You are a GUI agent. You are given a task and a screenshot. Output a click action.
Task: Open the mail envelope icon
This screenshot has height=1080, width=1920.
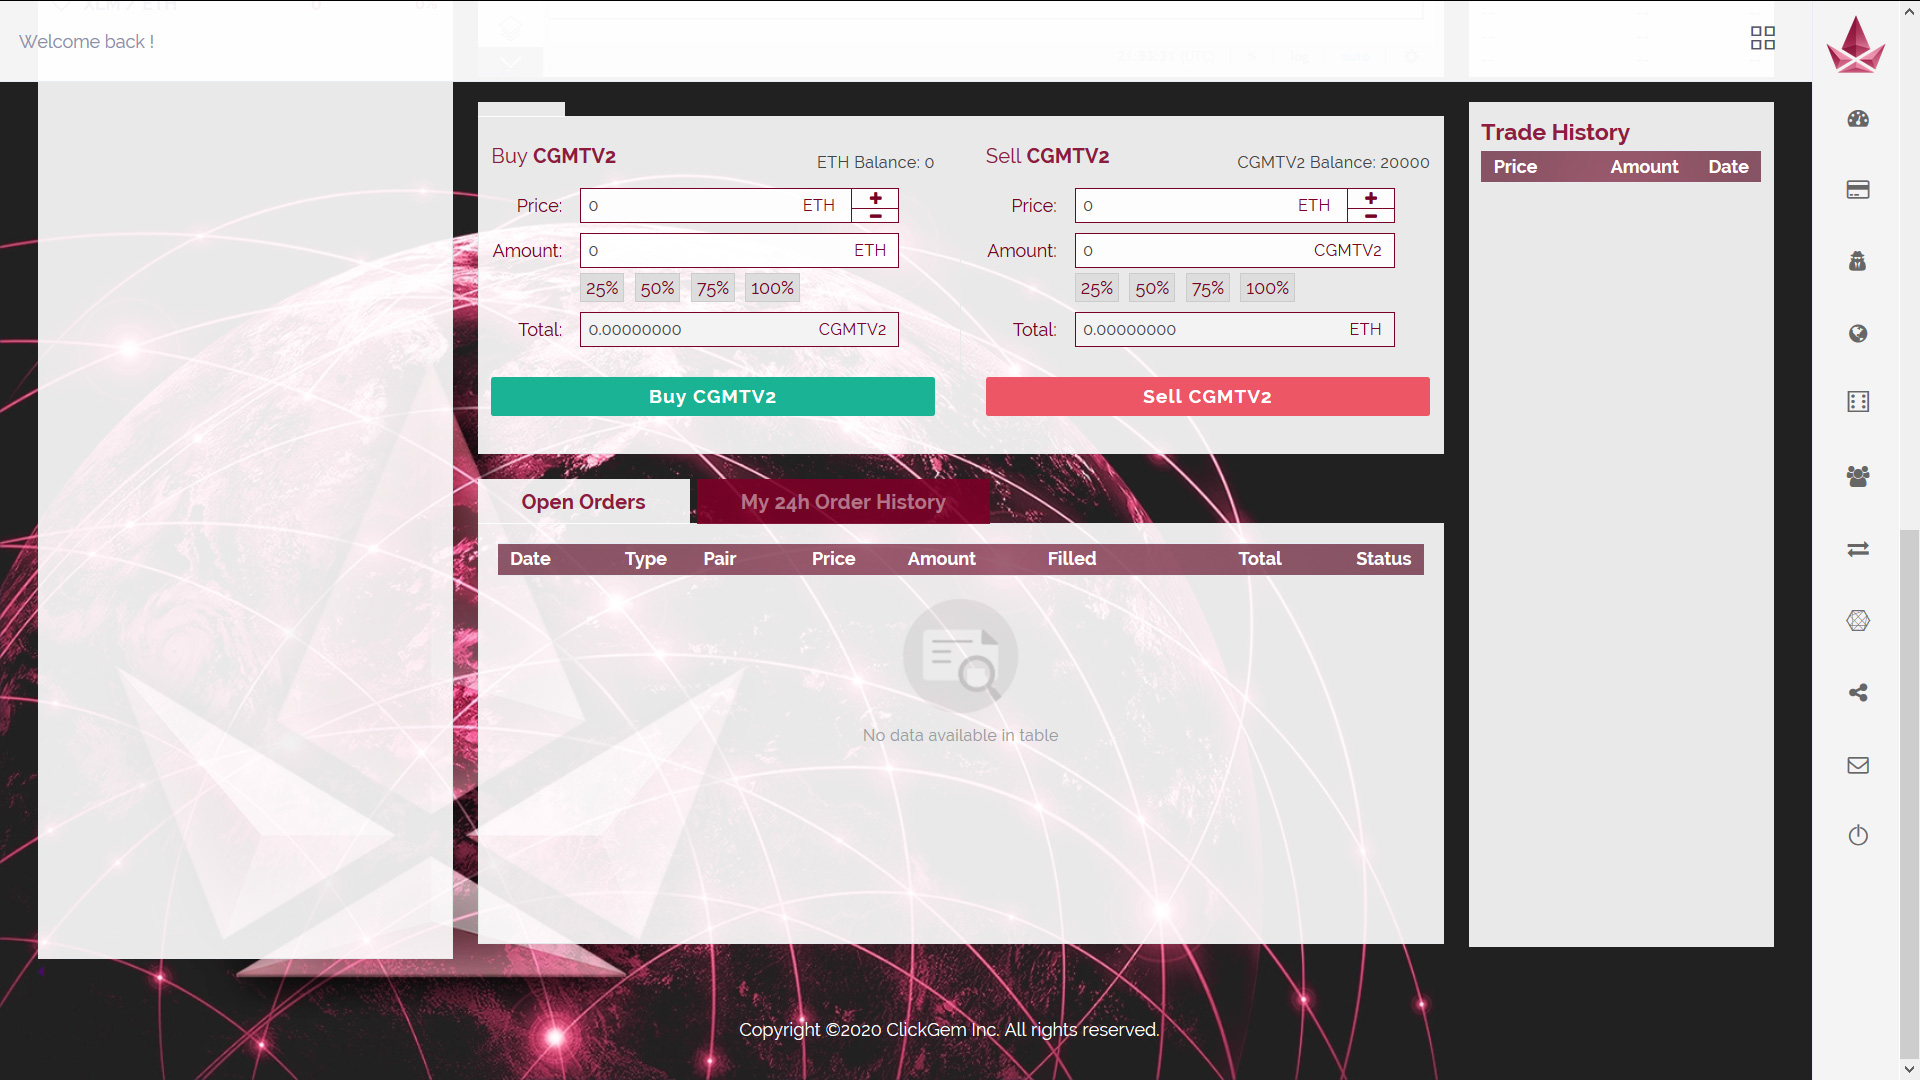point(1858,765)
